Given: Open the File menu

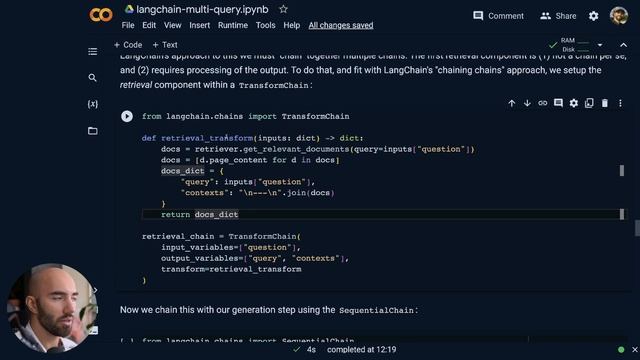Looking at the screenshot, I should tap(128, 25).
